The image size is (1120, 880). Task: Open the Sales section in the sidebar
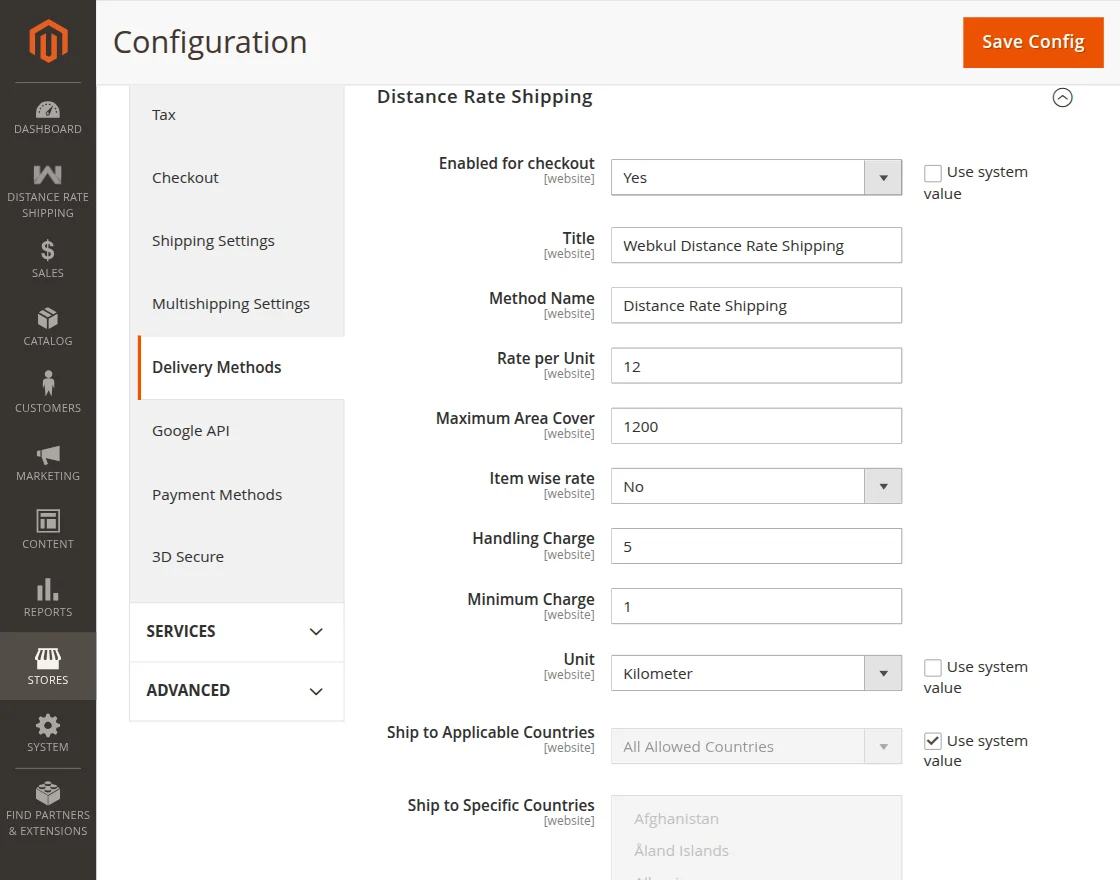47,255
